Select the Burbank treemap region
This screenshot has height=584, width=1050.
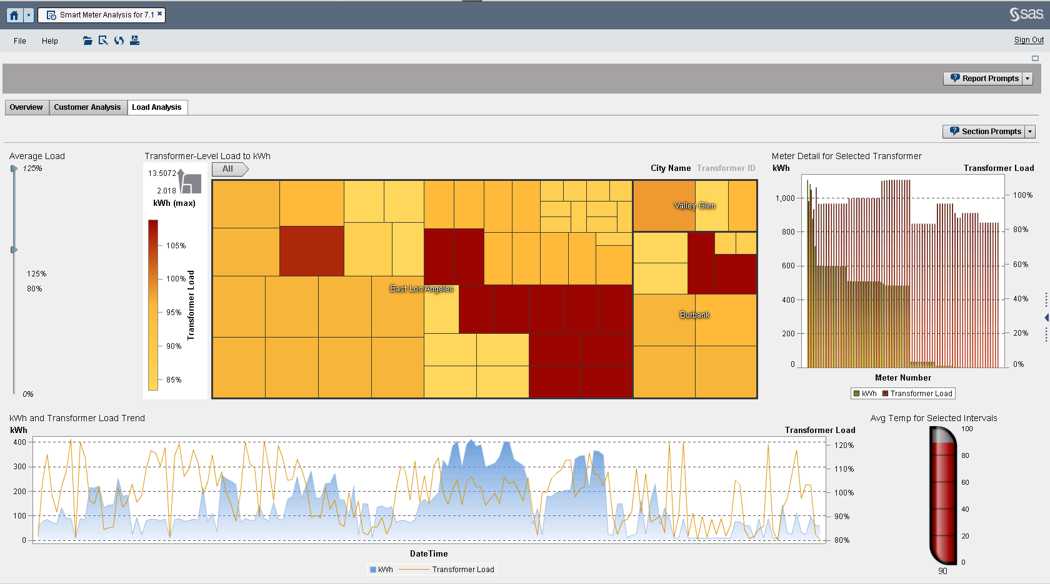click(694, 315)
